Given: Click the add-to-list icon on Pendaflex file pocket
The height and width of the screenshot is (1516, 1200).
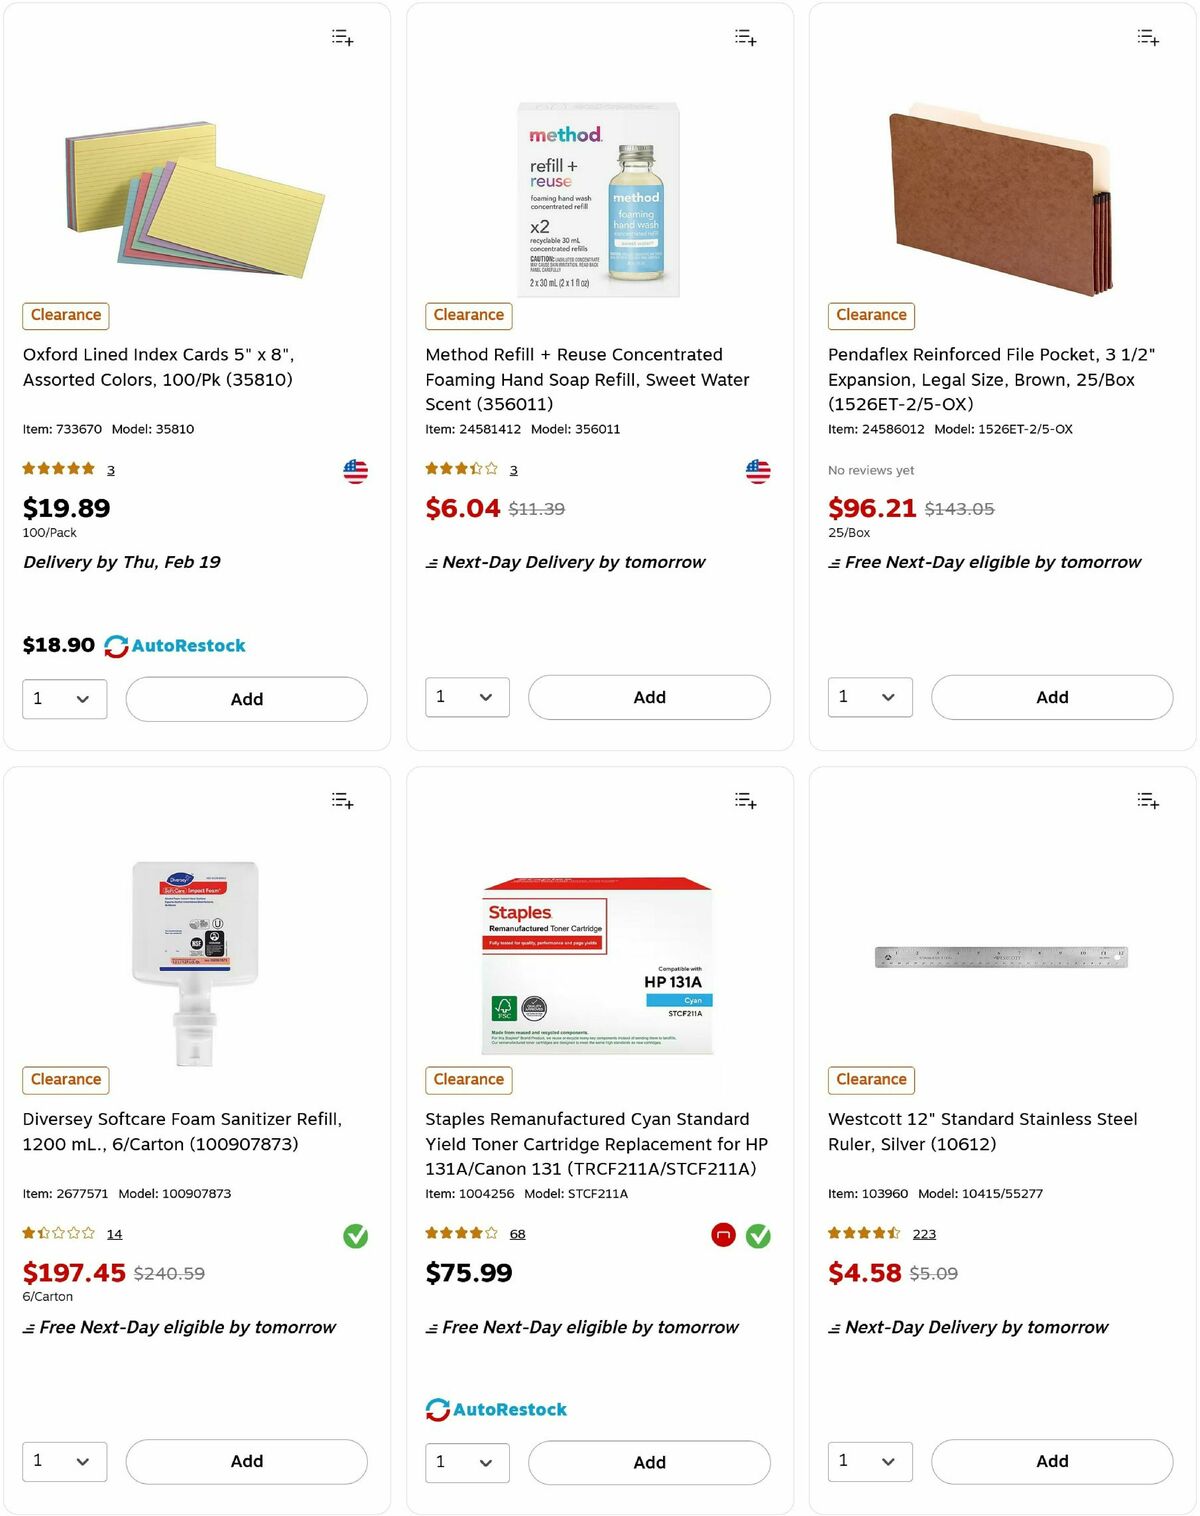Looking at the screenshot, I should click(1147, 37).
